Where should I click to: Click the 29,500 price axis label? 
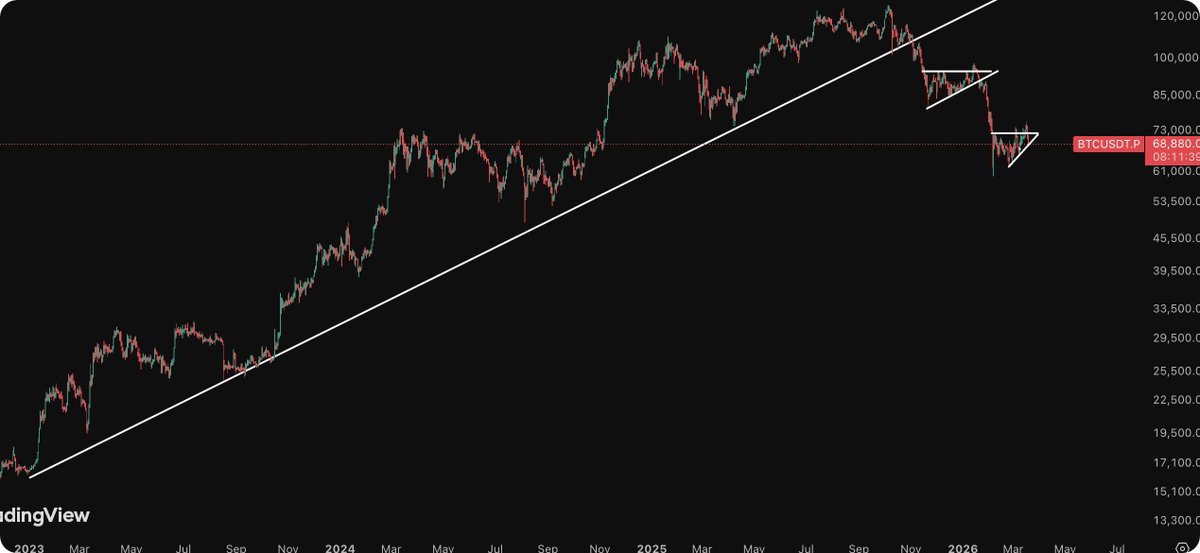pyautogui.click(x=1176, y=338)
